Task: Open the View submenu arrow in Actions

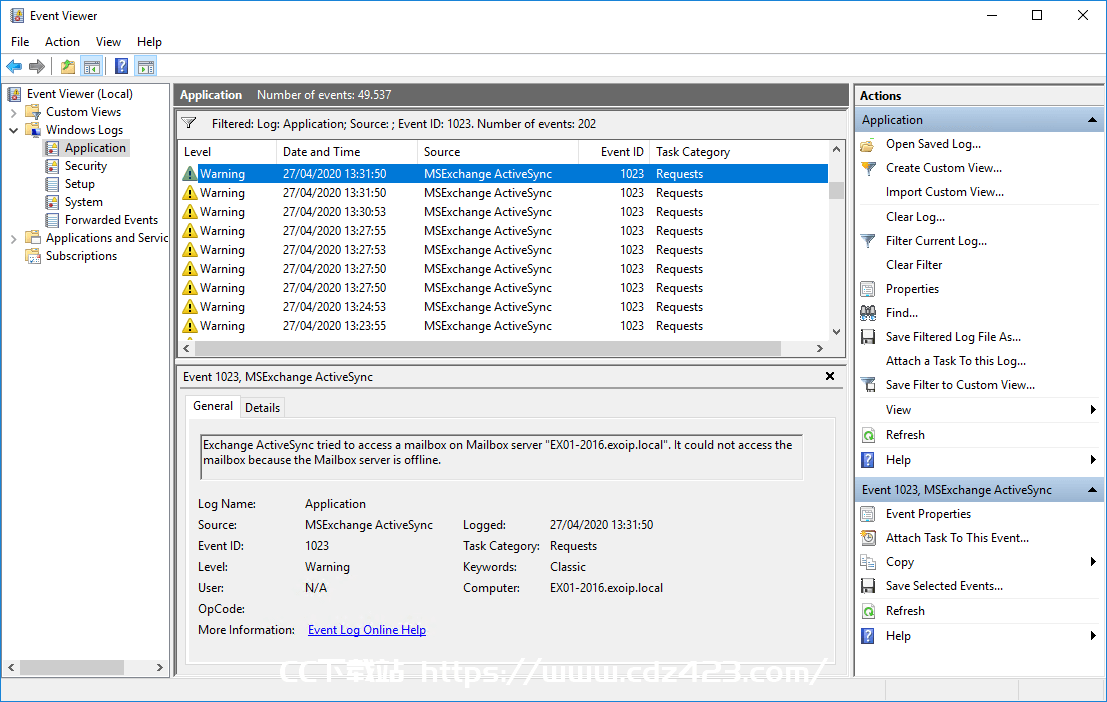Action: 1093,410
